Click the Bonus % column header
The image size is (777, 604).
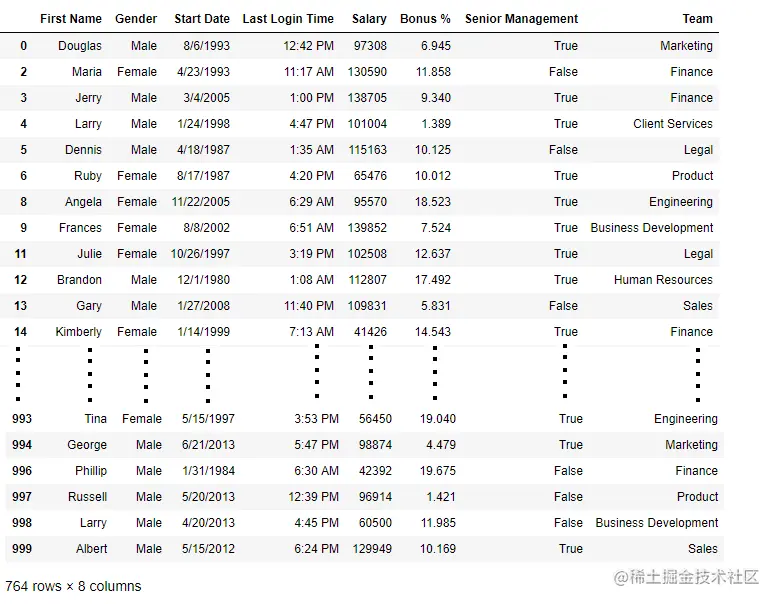(425, 19)
